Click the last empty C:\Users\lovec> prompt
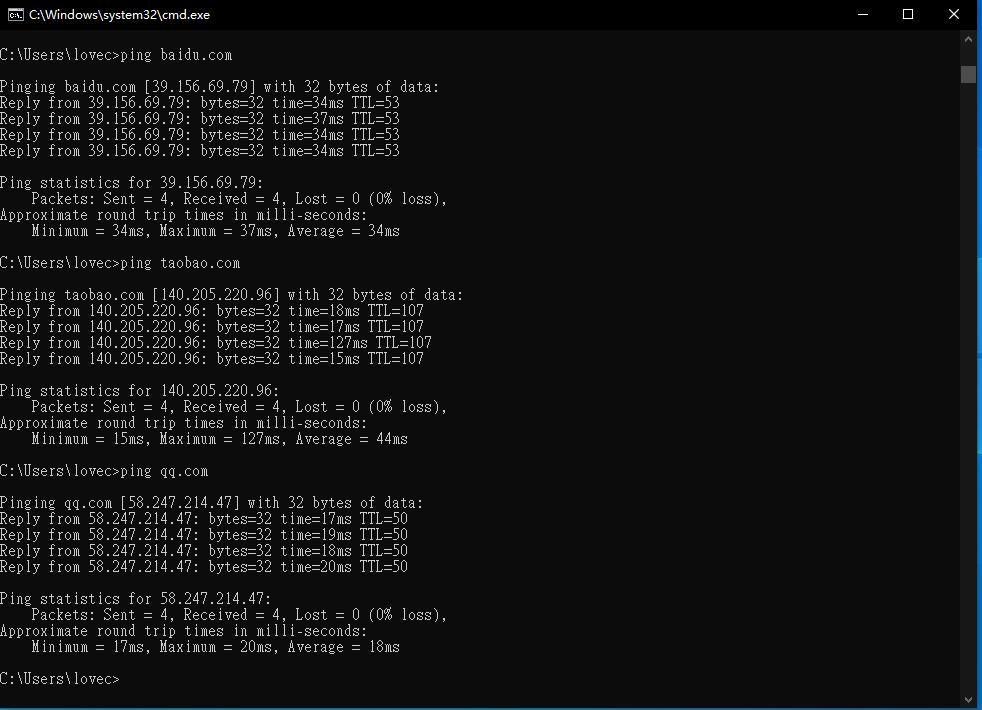The height and width of the screenshot is (710, 982). (60, 679)
